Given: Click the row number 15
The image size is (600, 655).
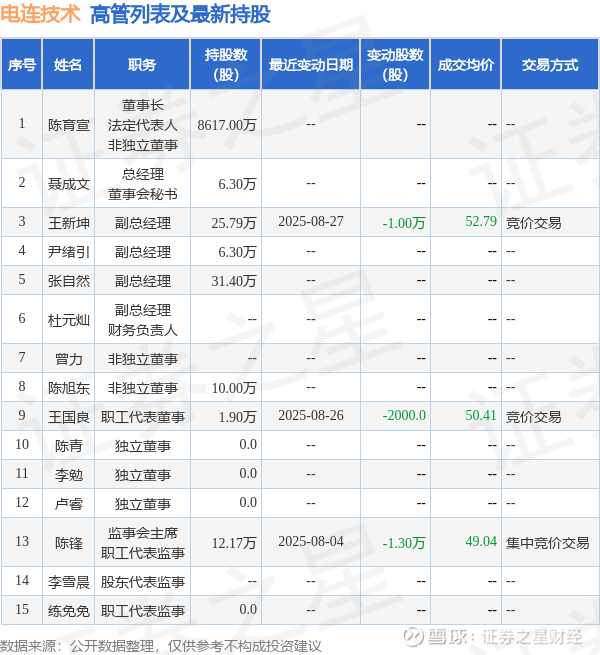Looking at the screenshot, I should [x=22, y=609].
